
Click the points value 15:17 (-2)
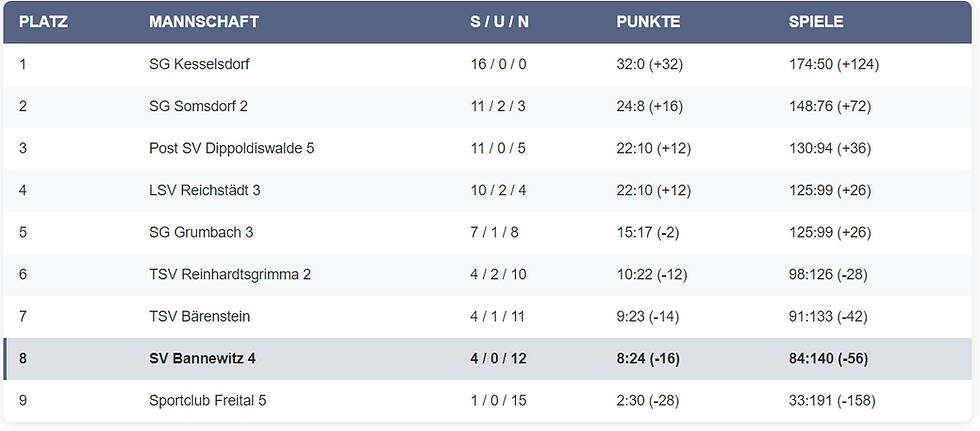click(648, 232)
